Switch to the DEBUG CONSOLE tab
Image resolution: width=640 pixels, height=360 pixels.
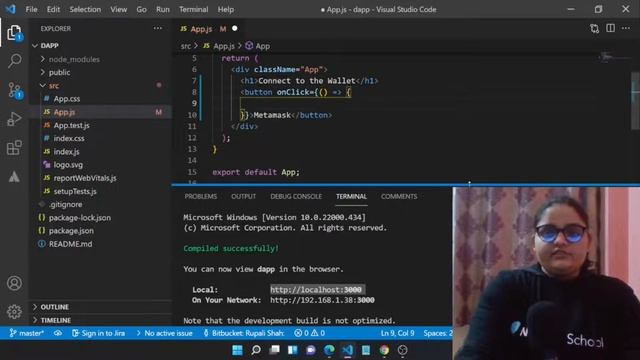pos(296,196)
